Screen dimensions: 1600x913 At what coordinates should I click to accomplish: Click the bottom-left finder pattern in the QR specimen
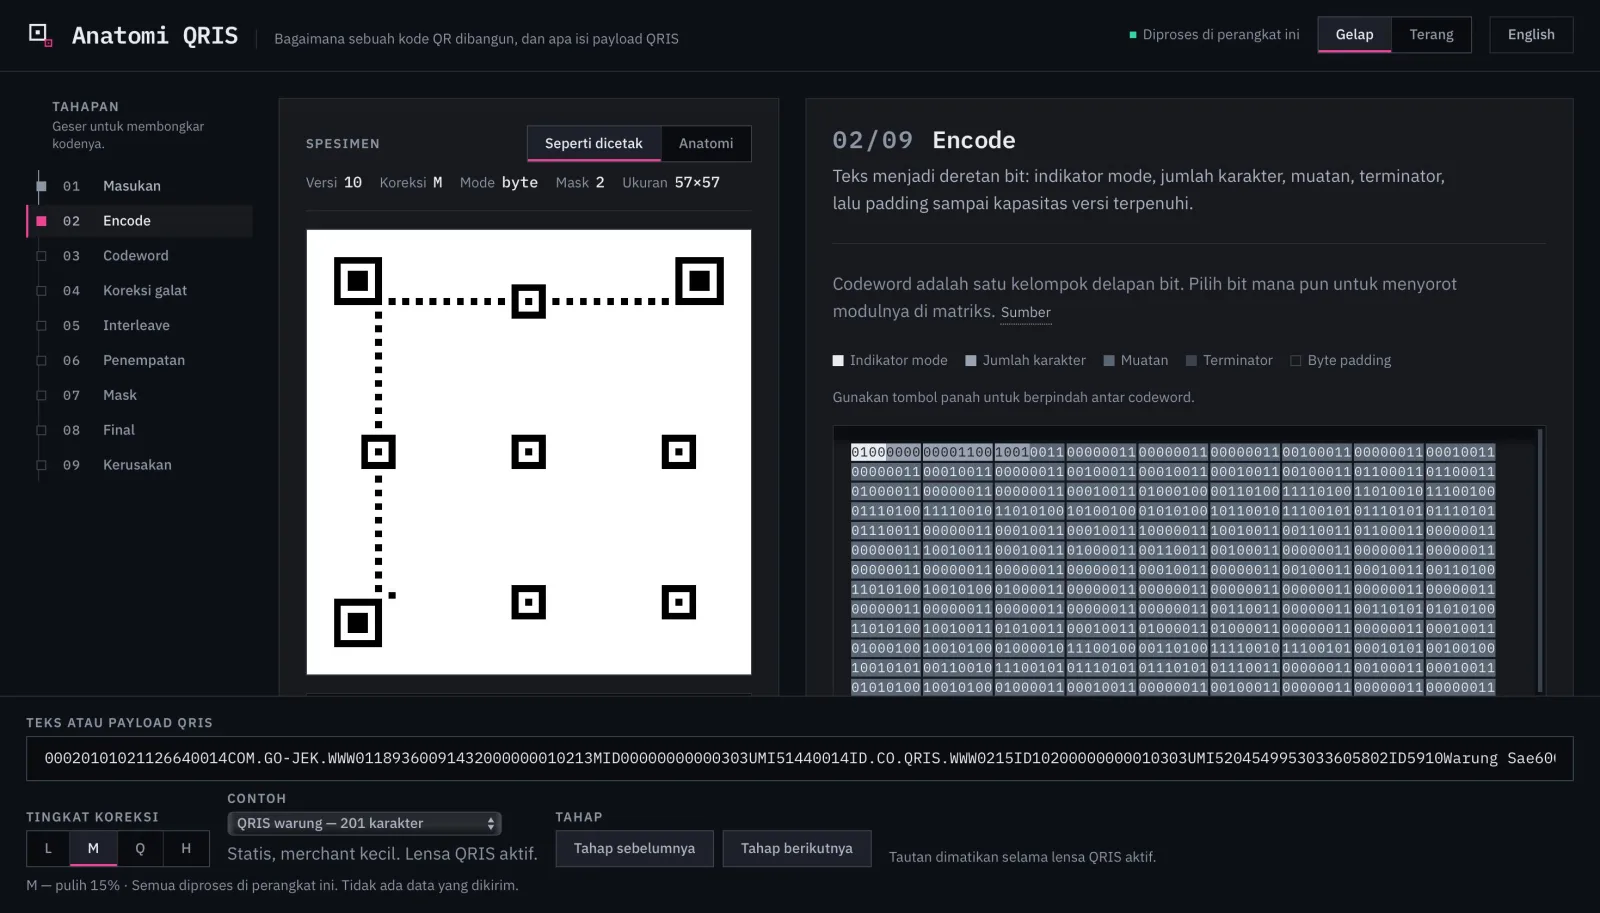point(358,623)
